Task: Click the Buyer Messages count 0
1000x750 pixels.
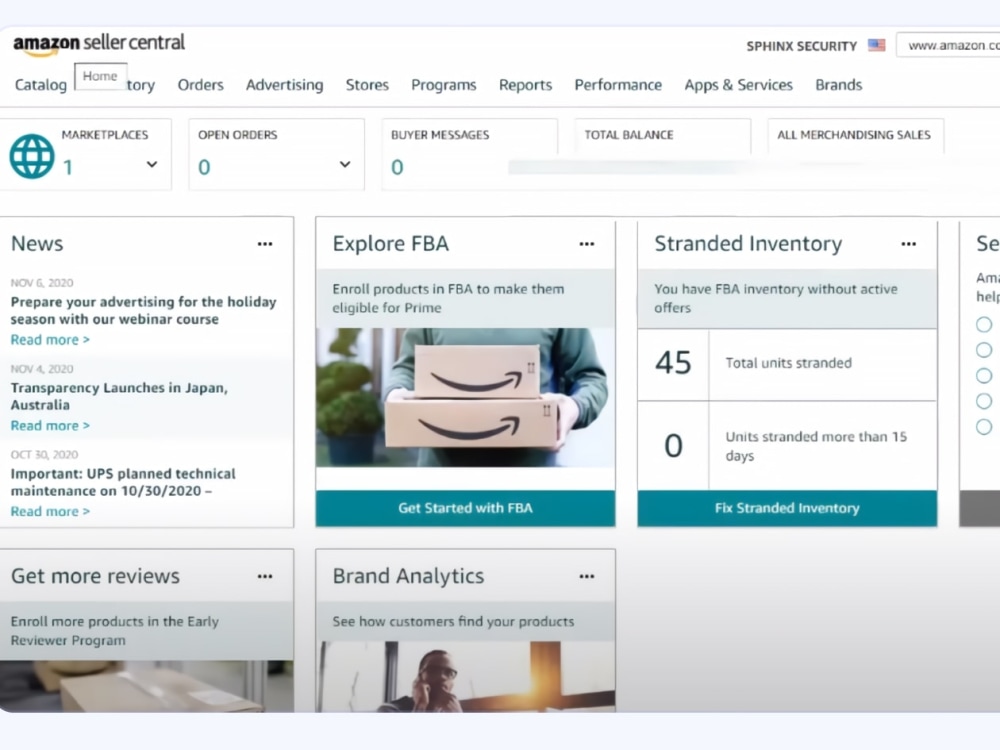Action: click(397, 167)
